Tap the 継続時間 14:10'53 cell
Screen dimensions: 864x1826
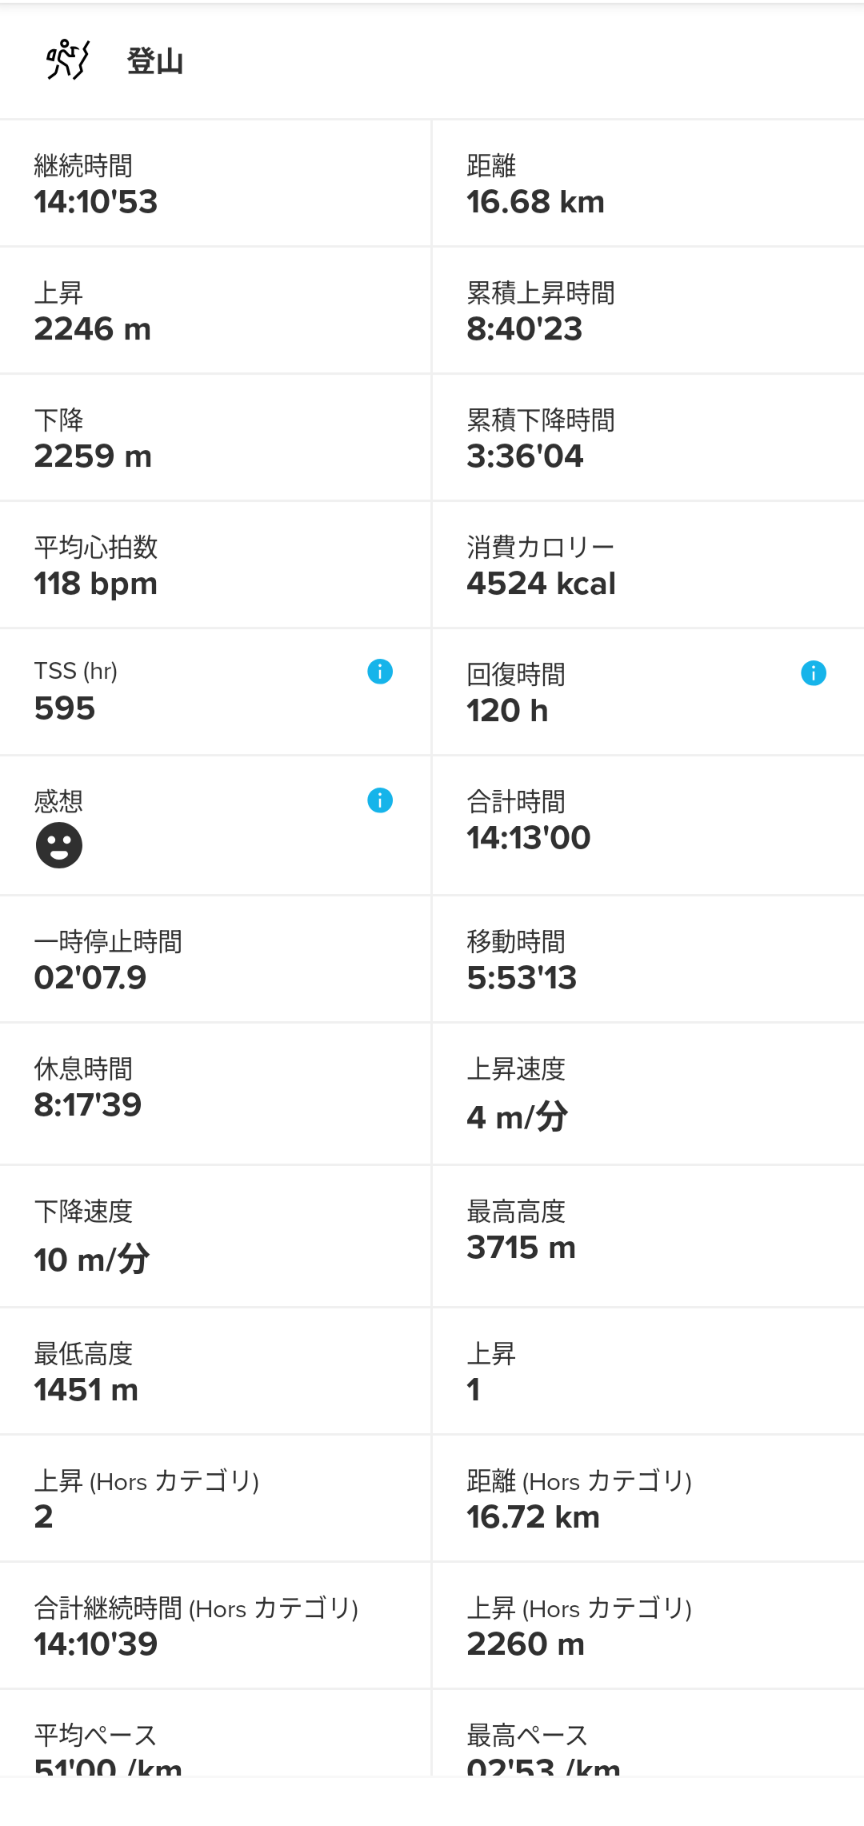click(215, 183)
